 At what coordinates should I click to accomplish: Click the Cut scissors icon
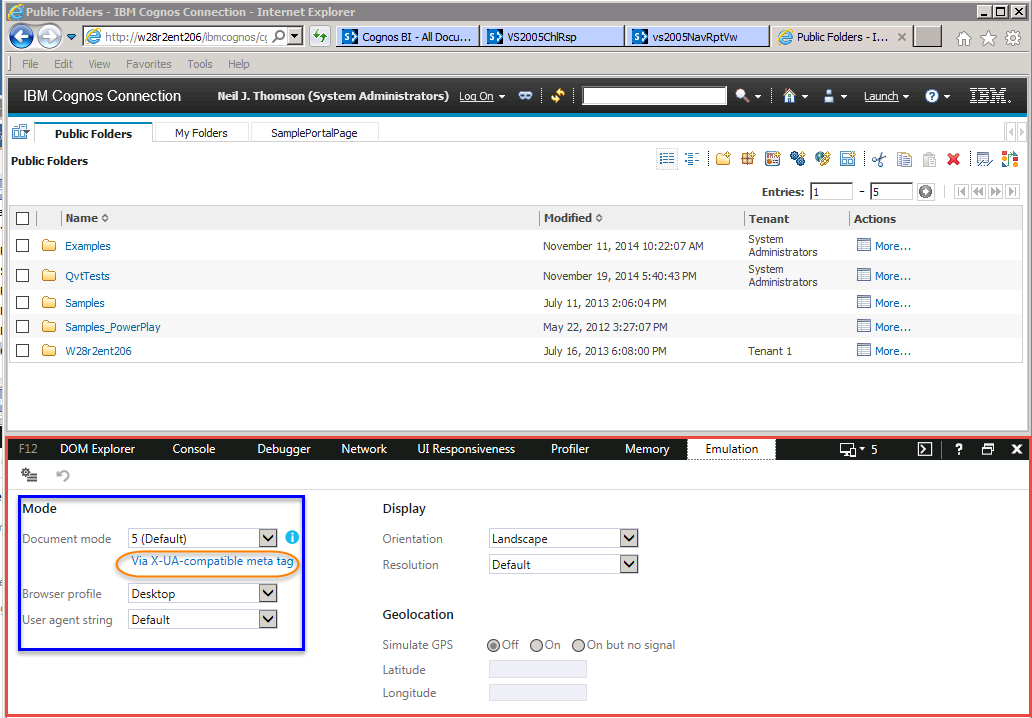[x=879, y=159]
